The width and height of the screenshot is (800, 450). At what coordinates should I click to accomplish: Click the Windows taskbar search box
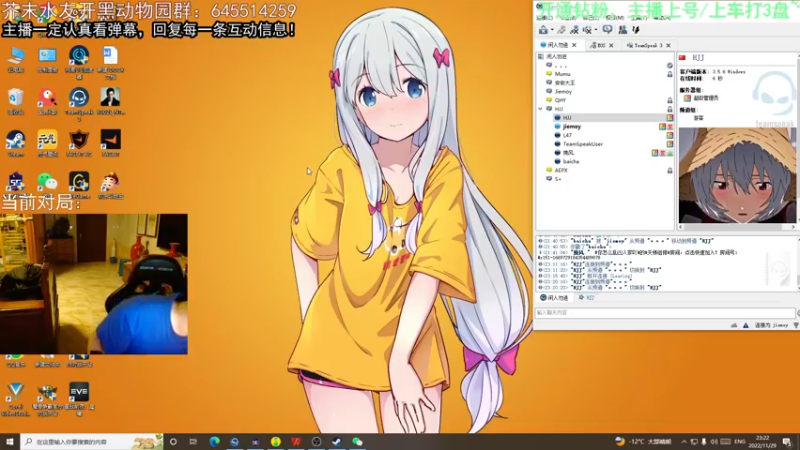pyautogui.click(x=92, y=441)
